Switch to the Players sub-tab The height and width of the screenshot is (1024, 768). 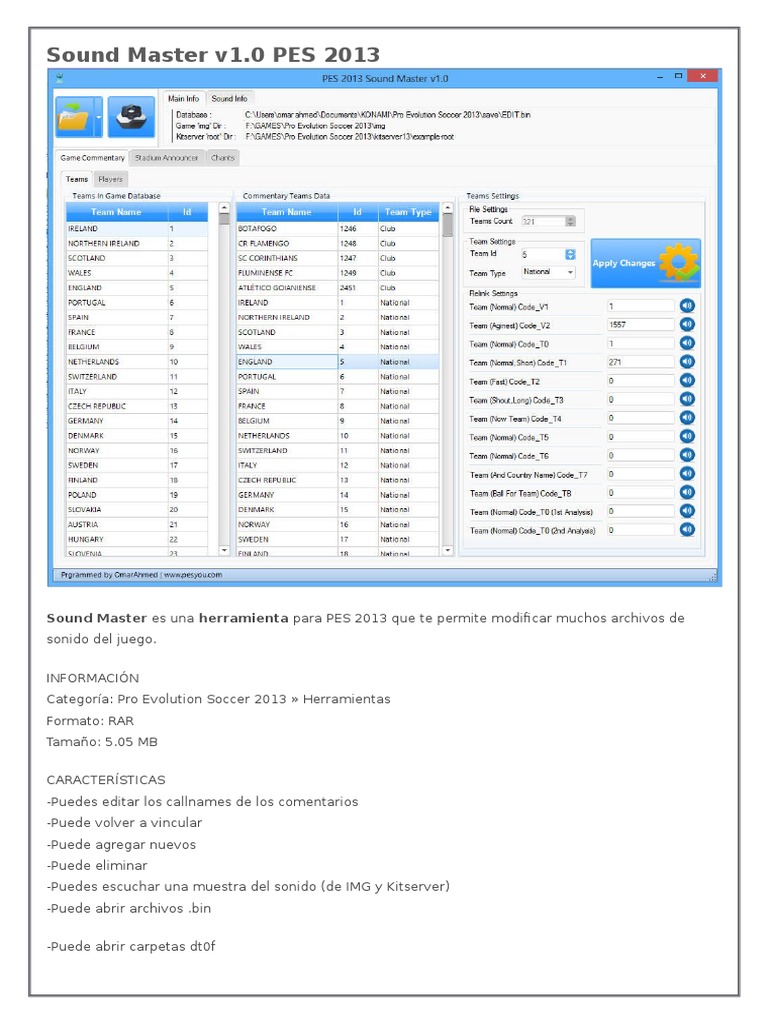110,179
